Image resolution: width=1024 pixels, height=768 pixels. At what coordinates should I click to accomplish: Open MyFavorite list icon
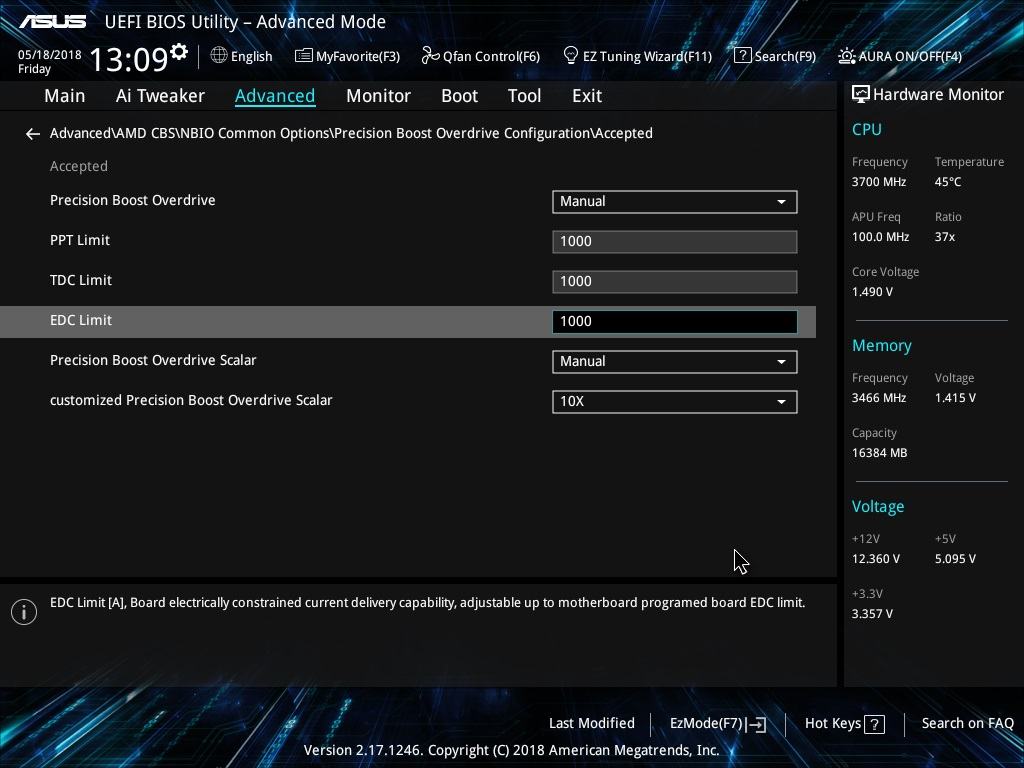pos(304,56)
